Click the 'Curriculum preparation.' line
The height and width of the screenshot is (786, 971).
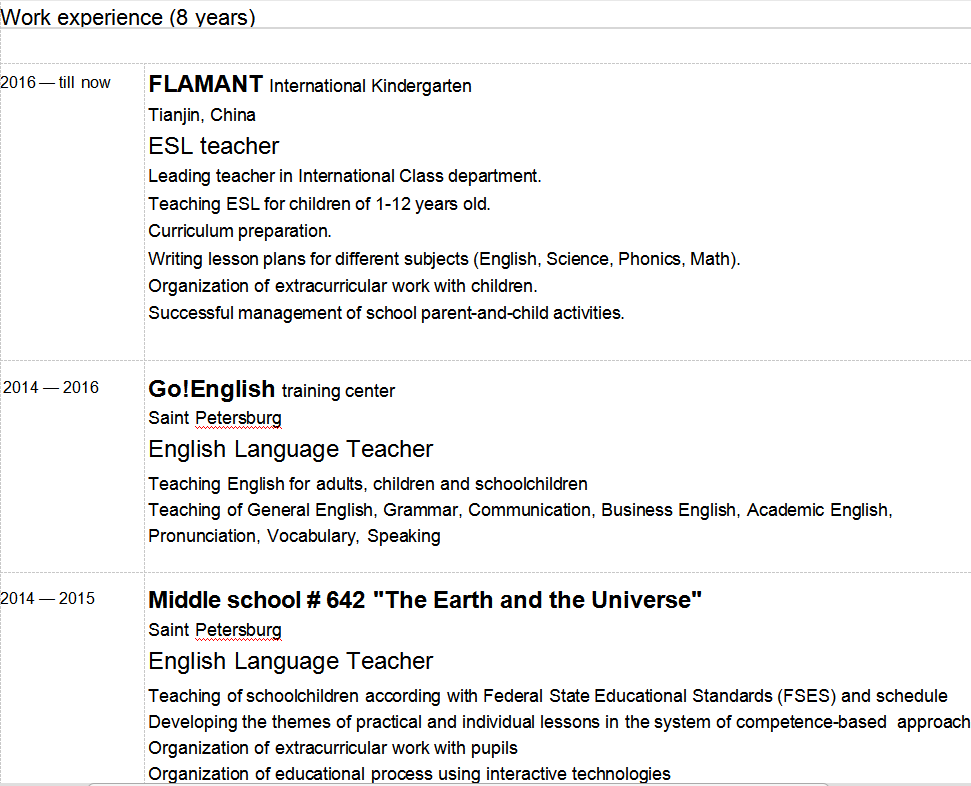(240, 231)
